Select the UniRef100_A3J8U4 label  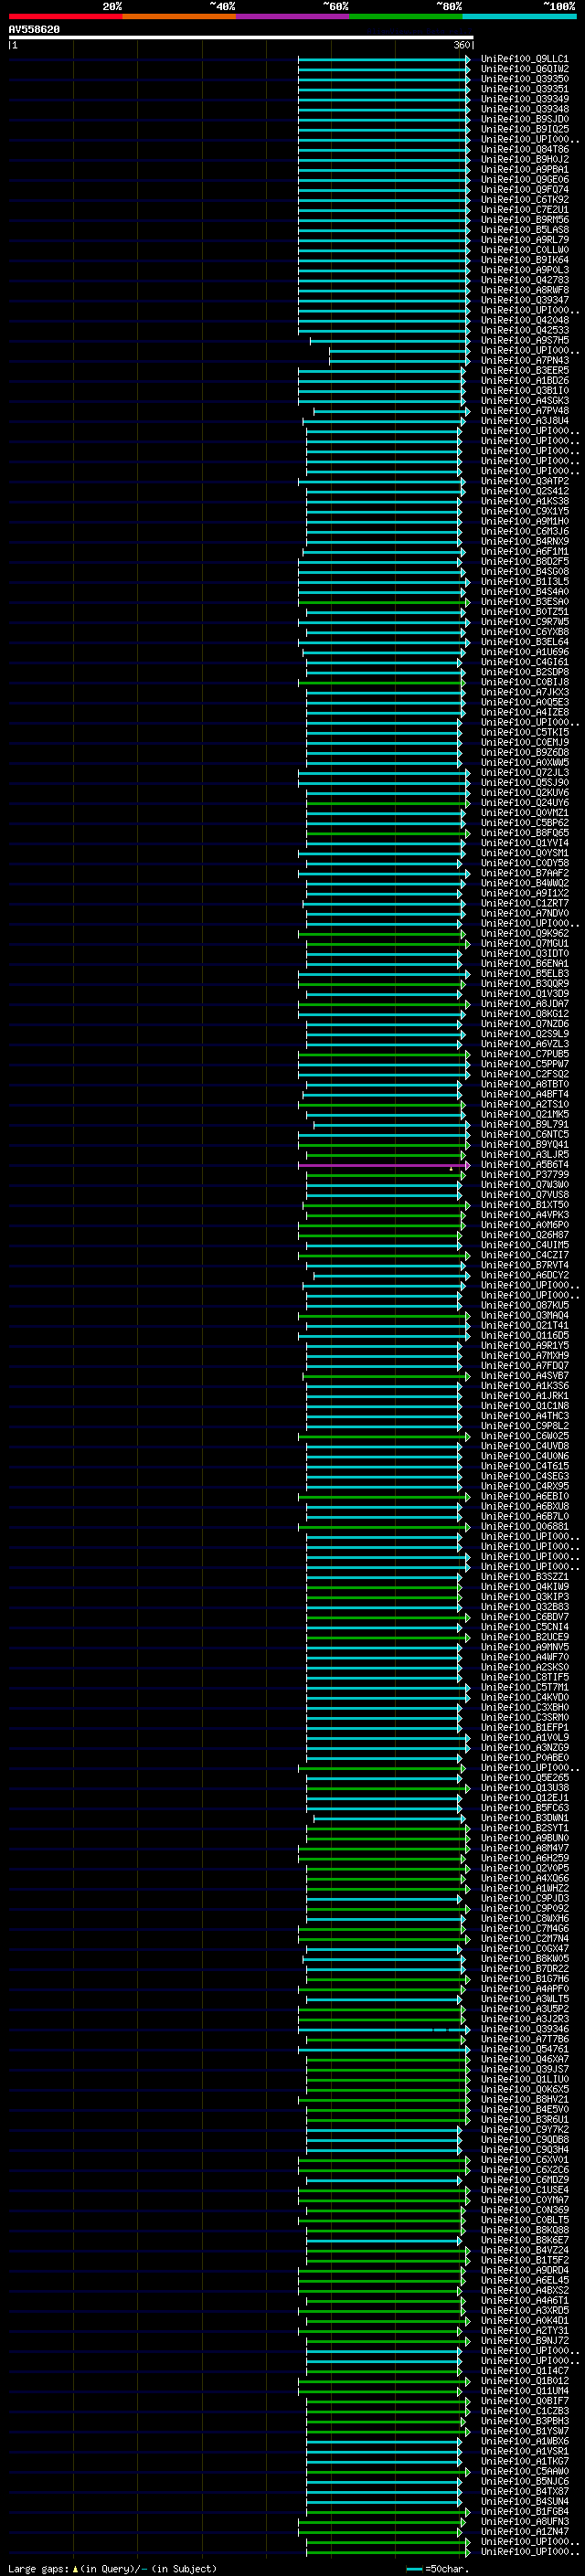[x=524, y=421]
